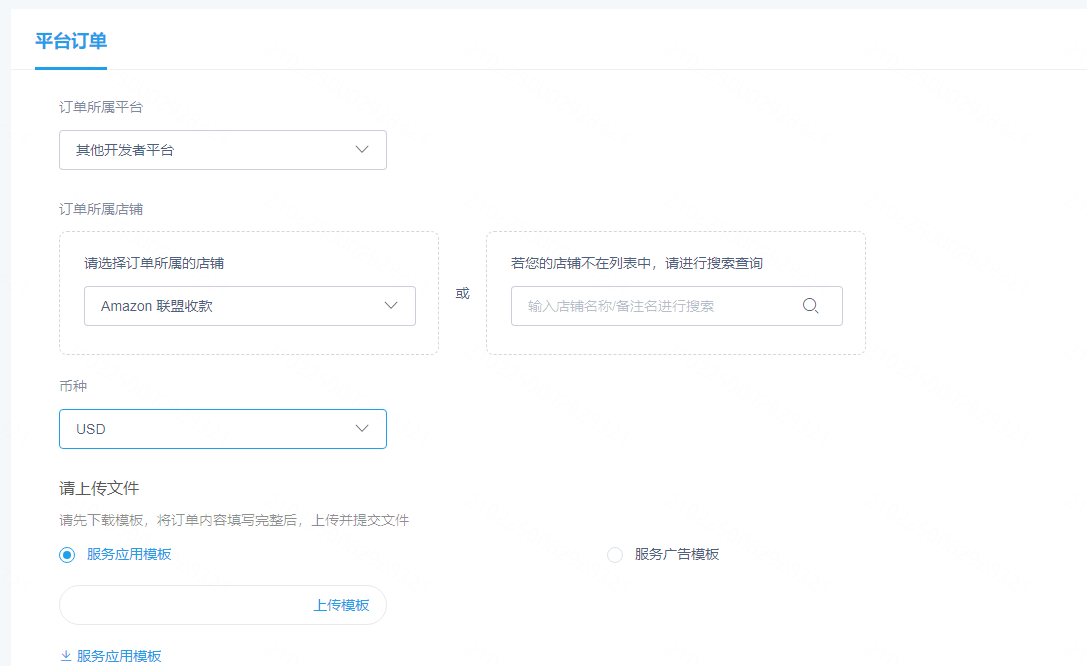Click the 请先下载模板 instruction text

point(234,520)
